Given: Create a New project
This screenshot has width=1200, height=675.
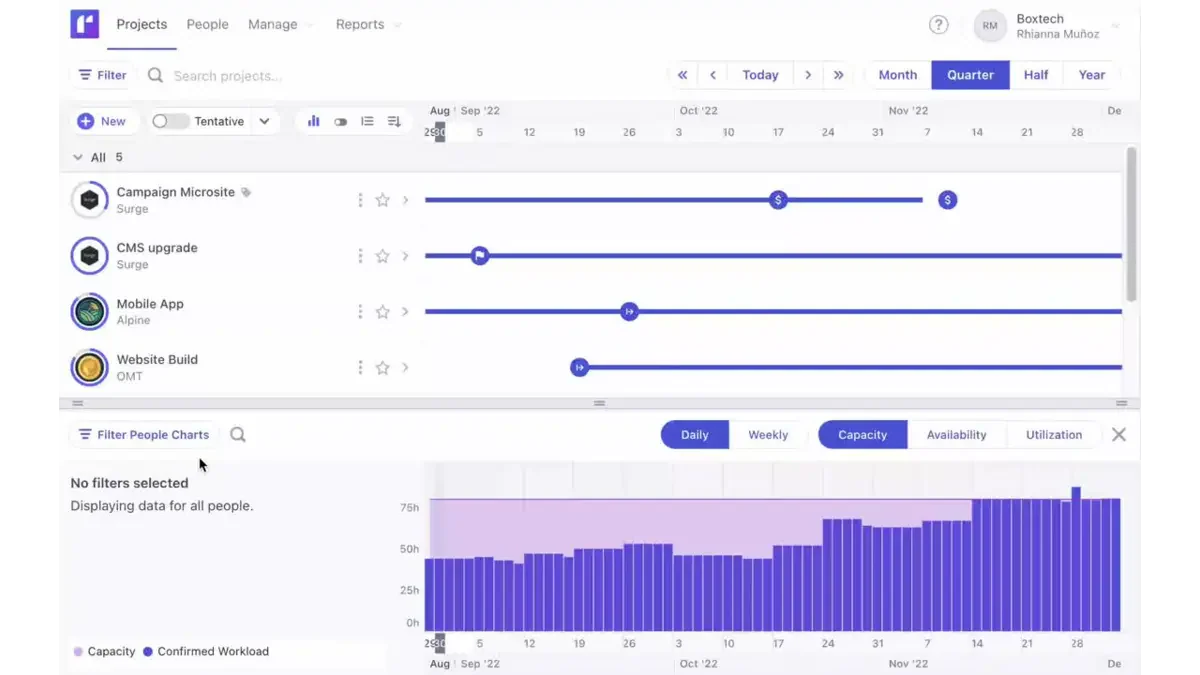Looking at the screenshot, I should [102, 121].
